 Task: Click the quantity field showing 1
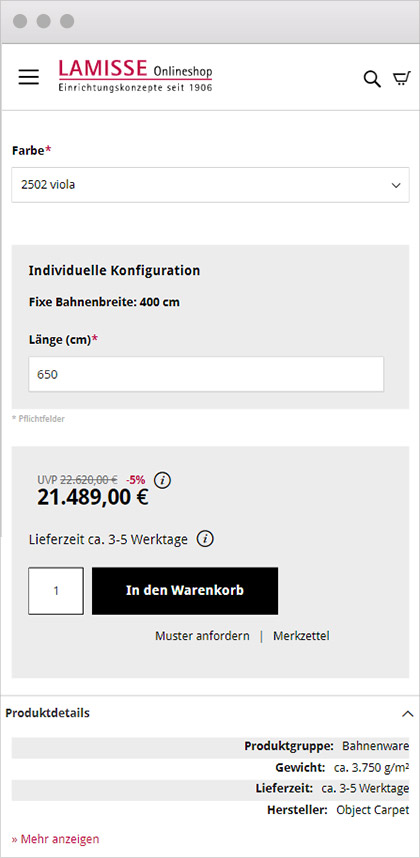point(56,591)
